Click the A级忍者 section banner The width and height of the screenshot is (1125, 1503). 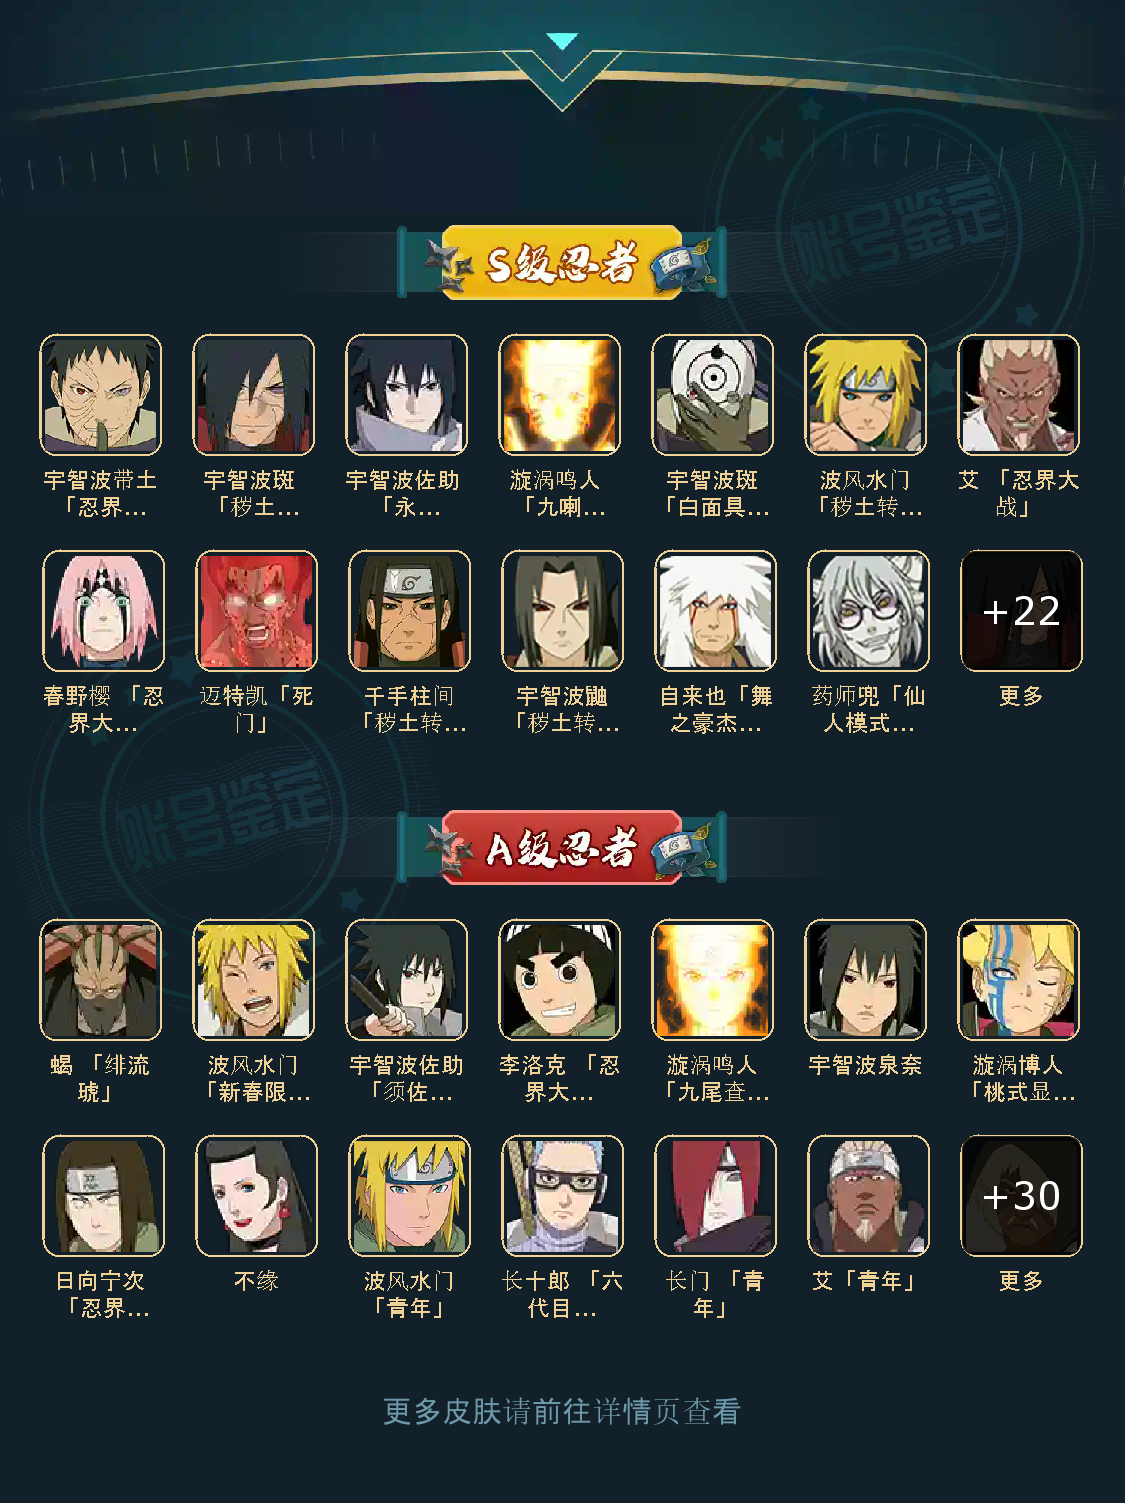pyautogui.click(x=562, y=848)
